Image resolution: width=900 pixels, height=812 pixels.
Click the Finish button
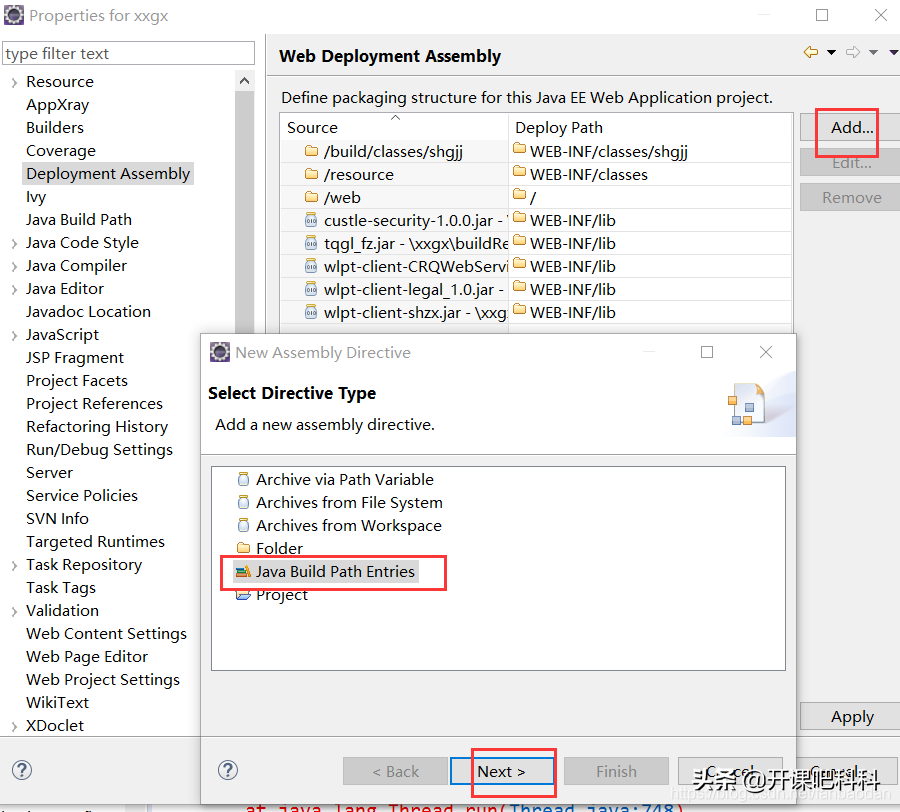[616, 771]
